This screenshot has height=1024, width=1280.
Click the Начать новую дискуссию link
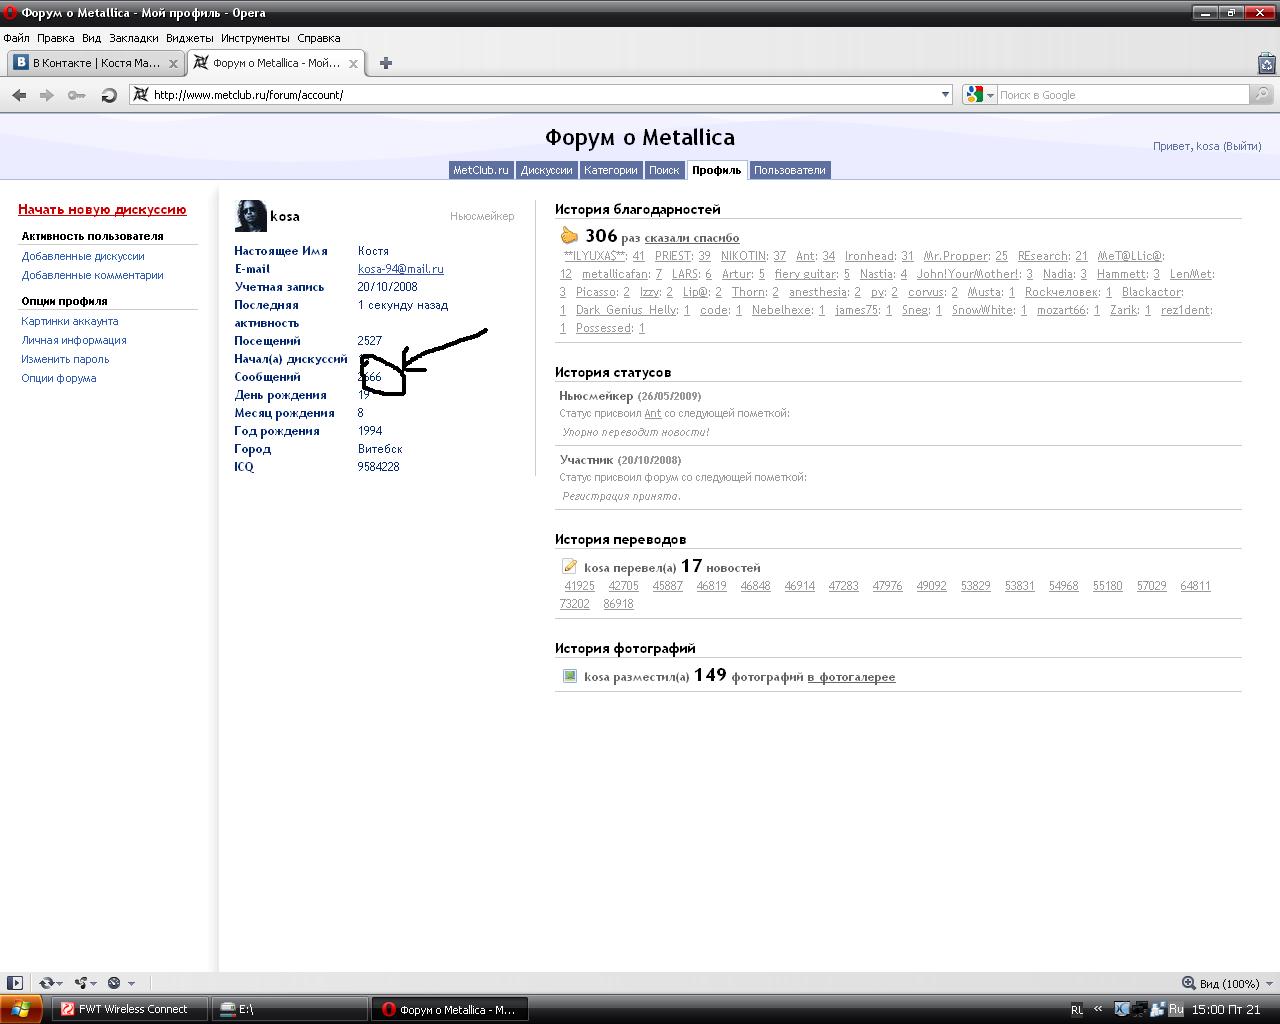(102, 210)
